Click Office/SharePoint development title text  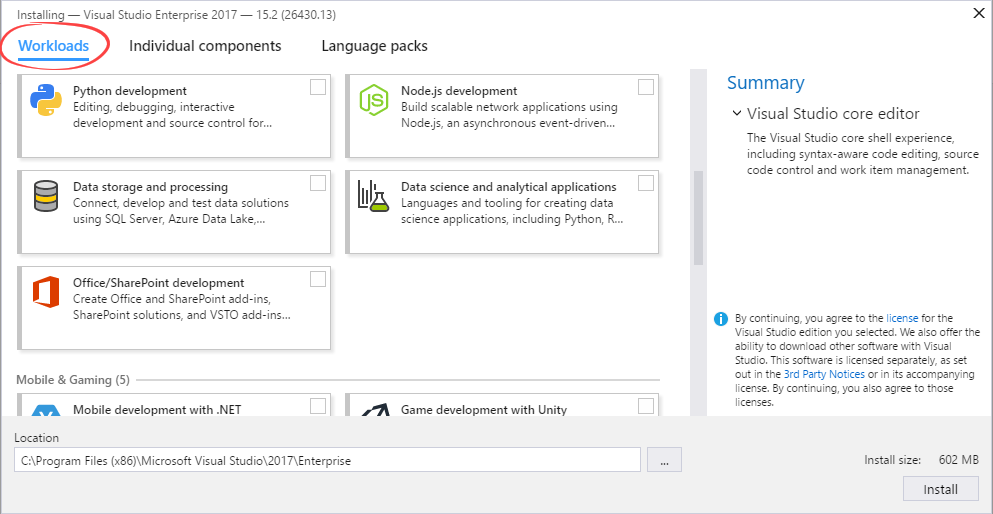tap(159, 283)
